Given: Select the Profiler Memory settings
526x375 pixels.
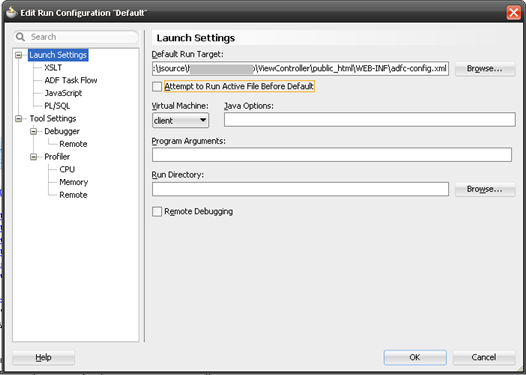Looking at the screenshot, I should pyautogui.click(x=73, y=182).
